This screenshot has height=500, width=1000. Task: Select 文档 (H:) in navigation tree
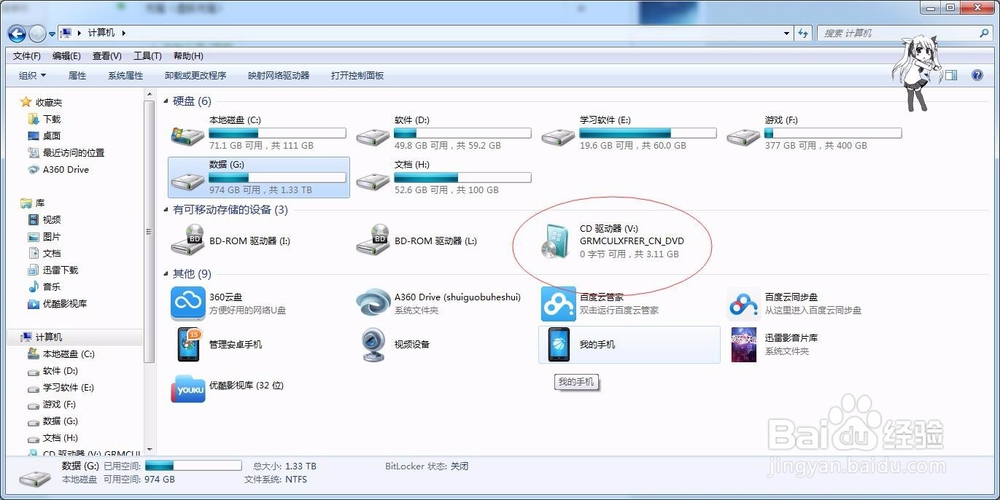[60, 438]
